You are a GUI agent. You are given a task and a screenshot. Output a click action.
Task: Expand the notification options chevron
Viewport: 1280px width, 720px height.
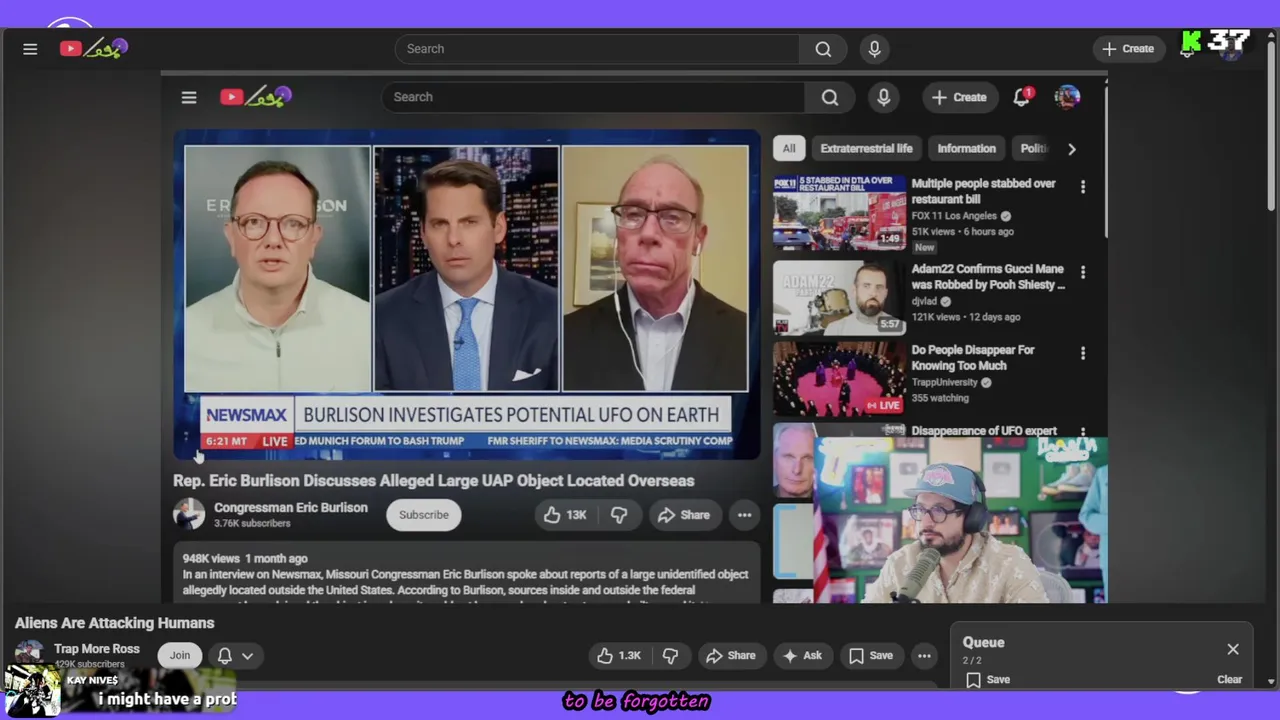pos(247,656)
